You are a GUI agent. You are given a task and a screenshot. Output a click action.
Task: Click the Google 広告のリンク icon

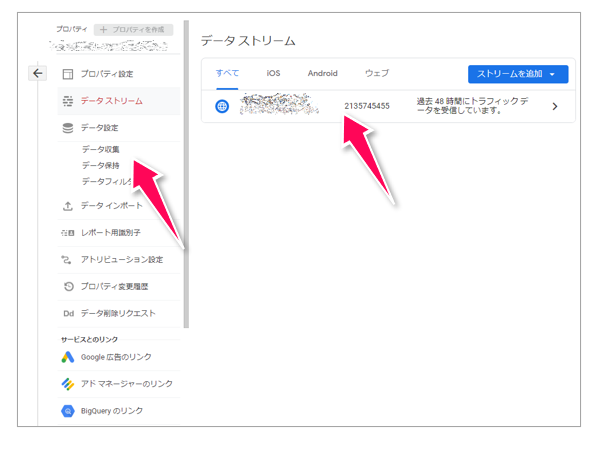pos(68,357)
